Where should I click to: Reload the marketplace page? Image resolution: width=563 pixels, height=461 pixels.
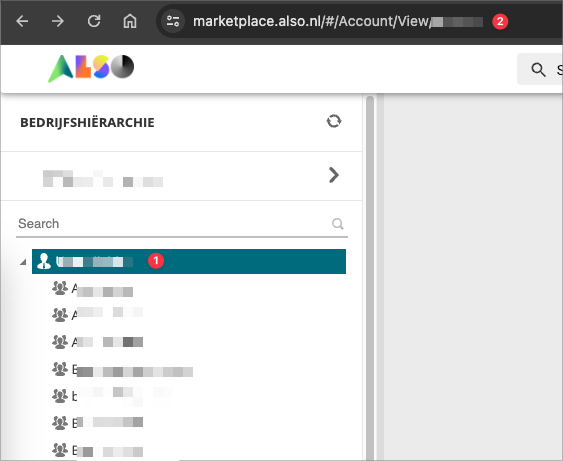pyautogui.click(x=94, y=21)
